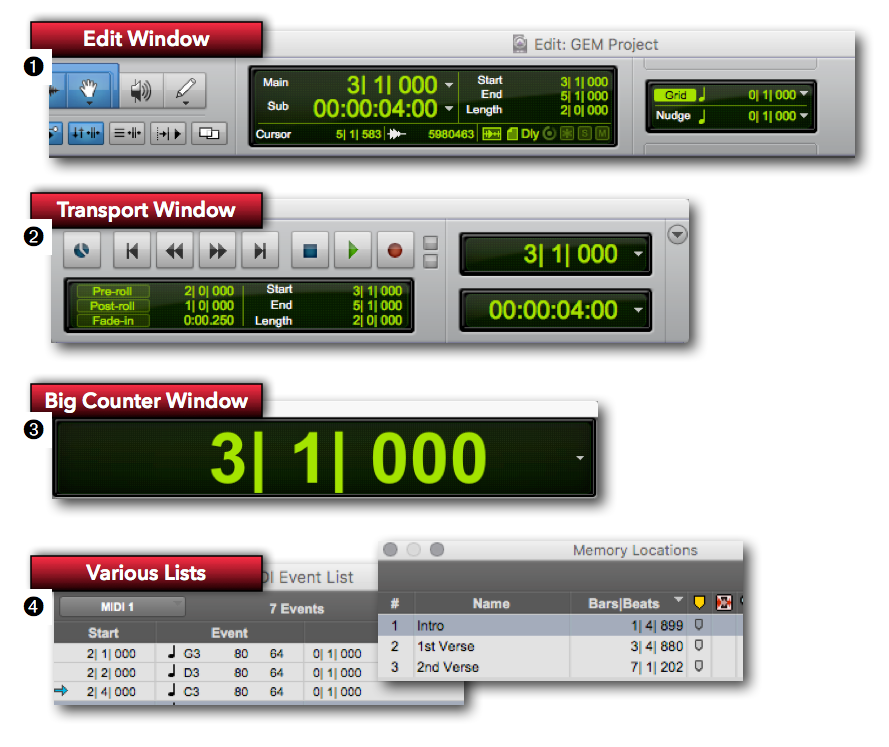Click the green document status icon near Dly

tap(512, 134)
